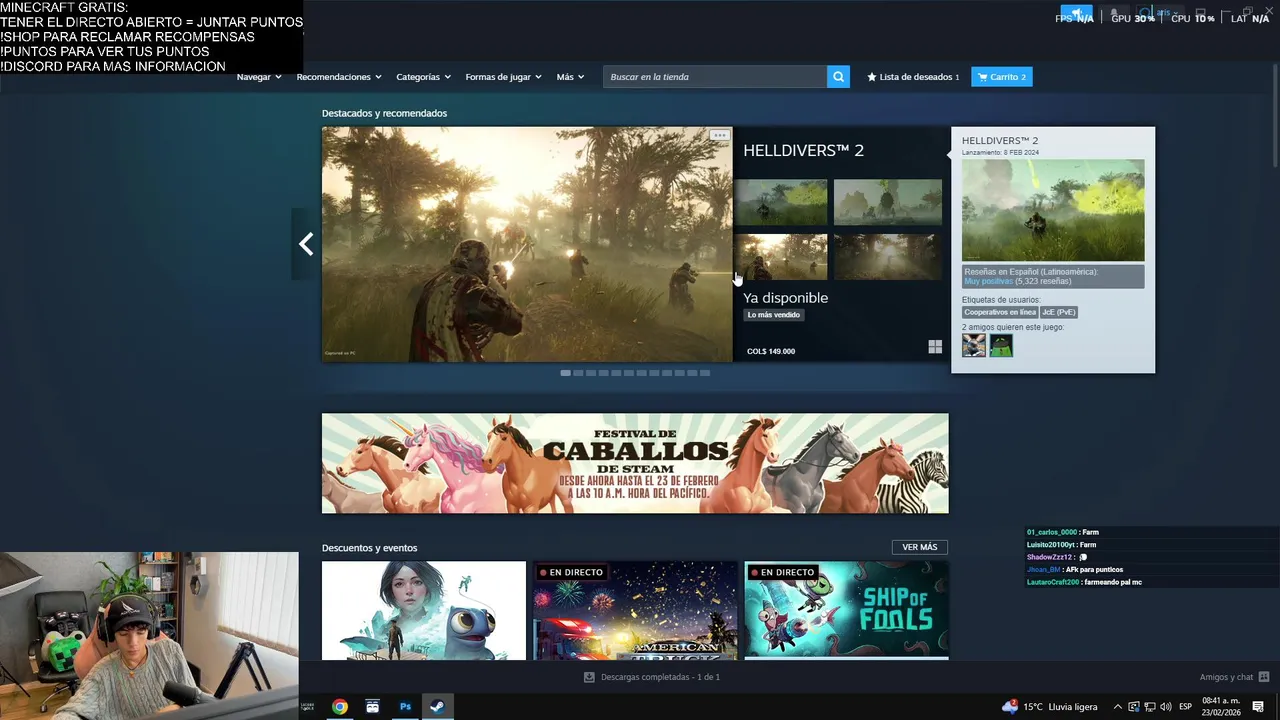Click the Lo más vendido label
The height and width of the screenshot is (720, 1280).
coord(774,315)
